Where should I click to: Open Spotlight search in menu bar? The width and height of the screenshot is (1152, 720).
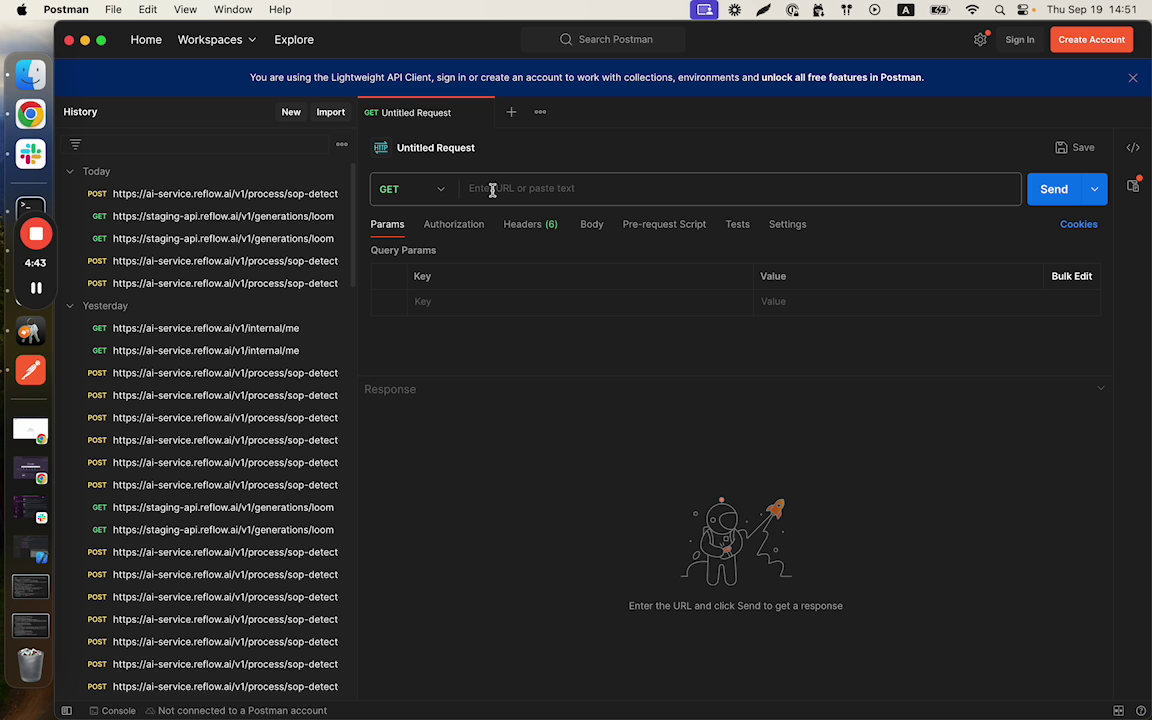pos(1000,10)
